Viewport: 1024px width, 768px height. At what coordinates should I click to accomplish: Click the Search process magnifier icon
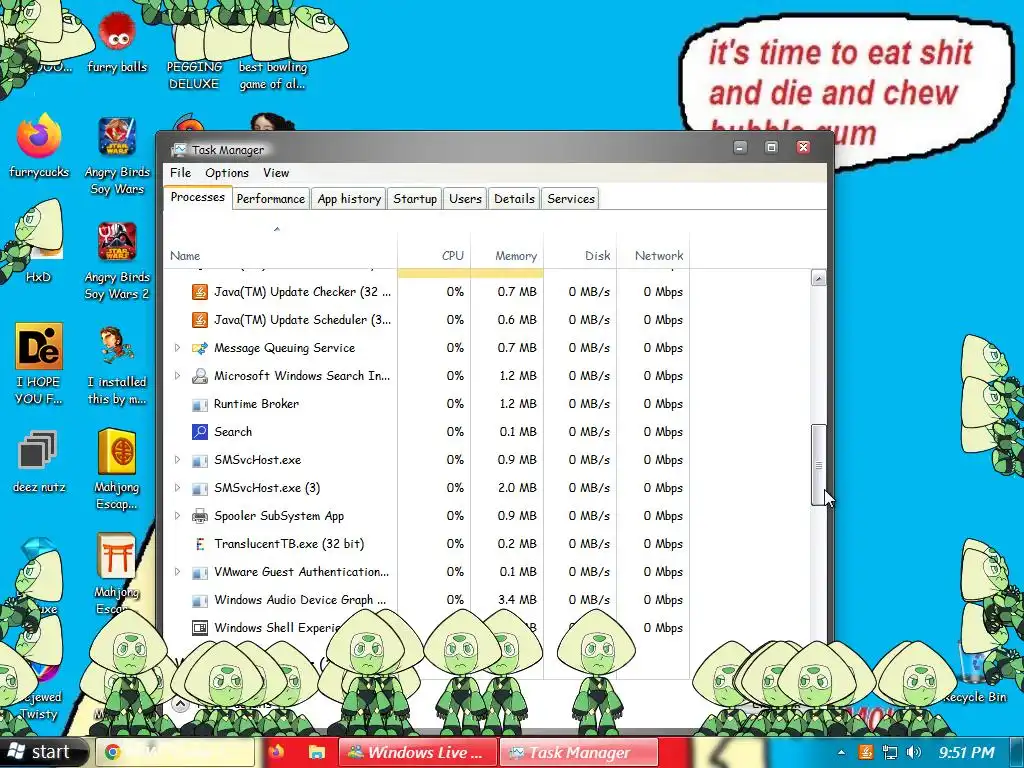coord(199,432)
